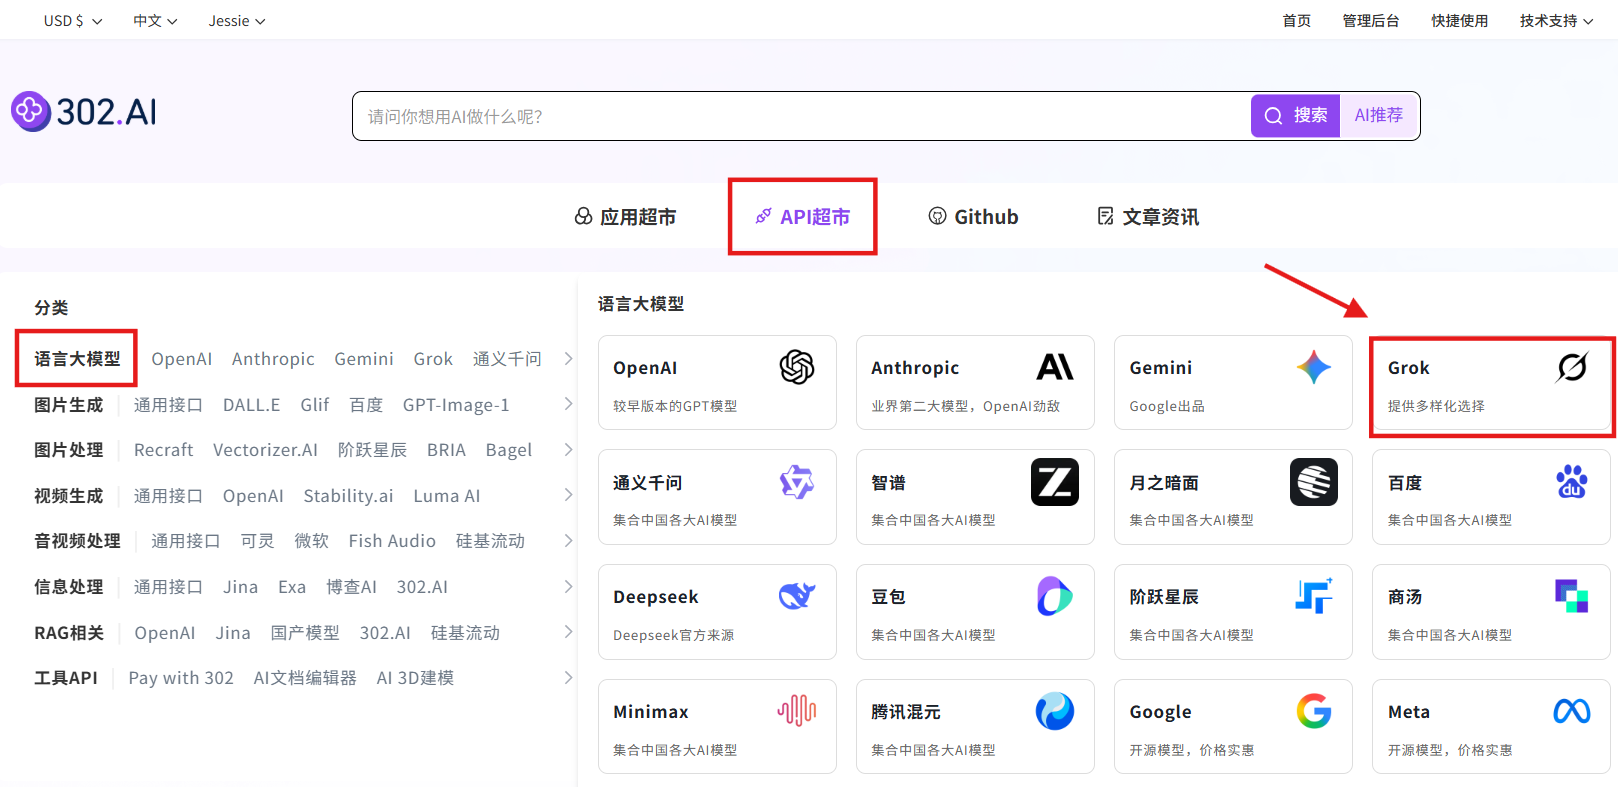Click the Deepseek card title text
The height and width of the screenshot is (787, 1618).
click(x=656, y=597)
